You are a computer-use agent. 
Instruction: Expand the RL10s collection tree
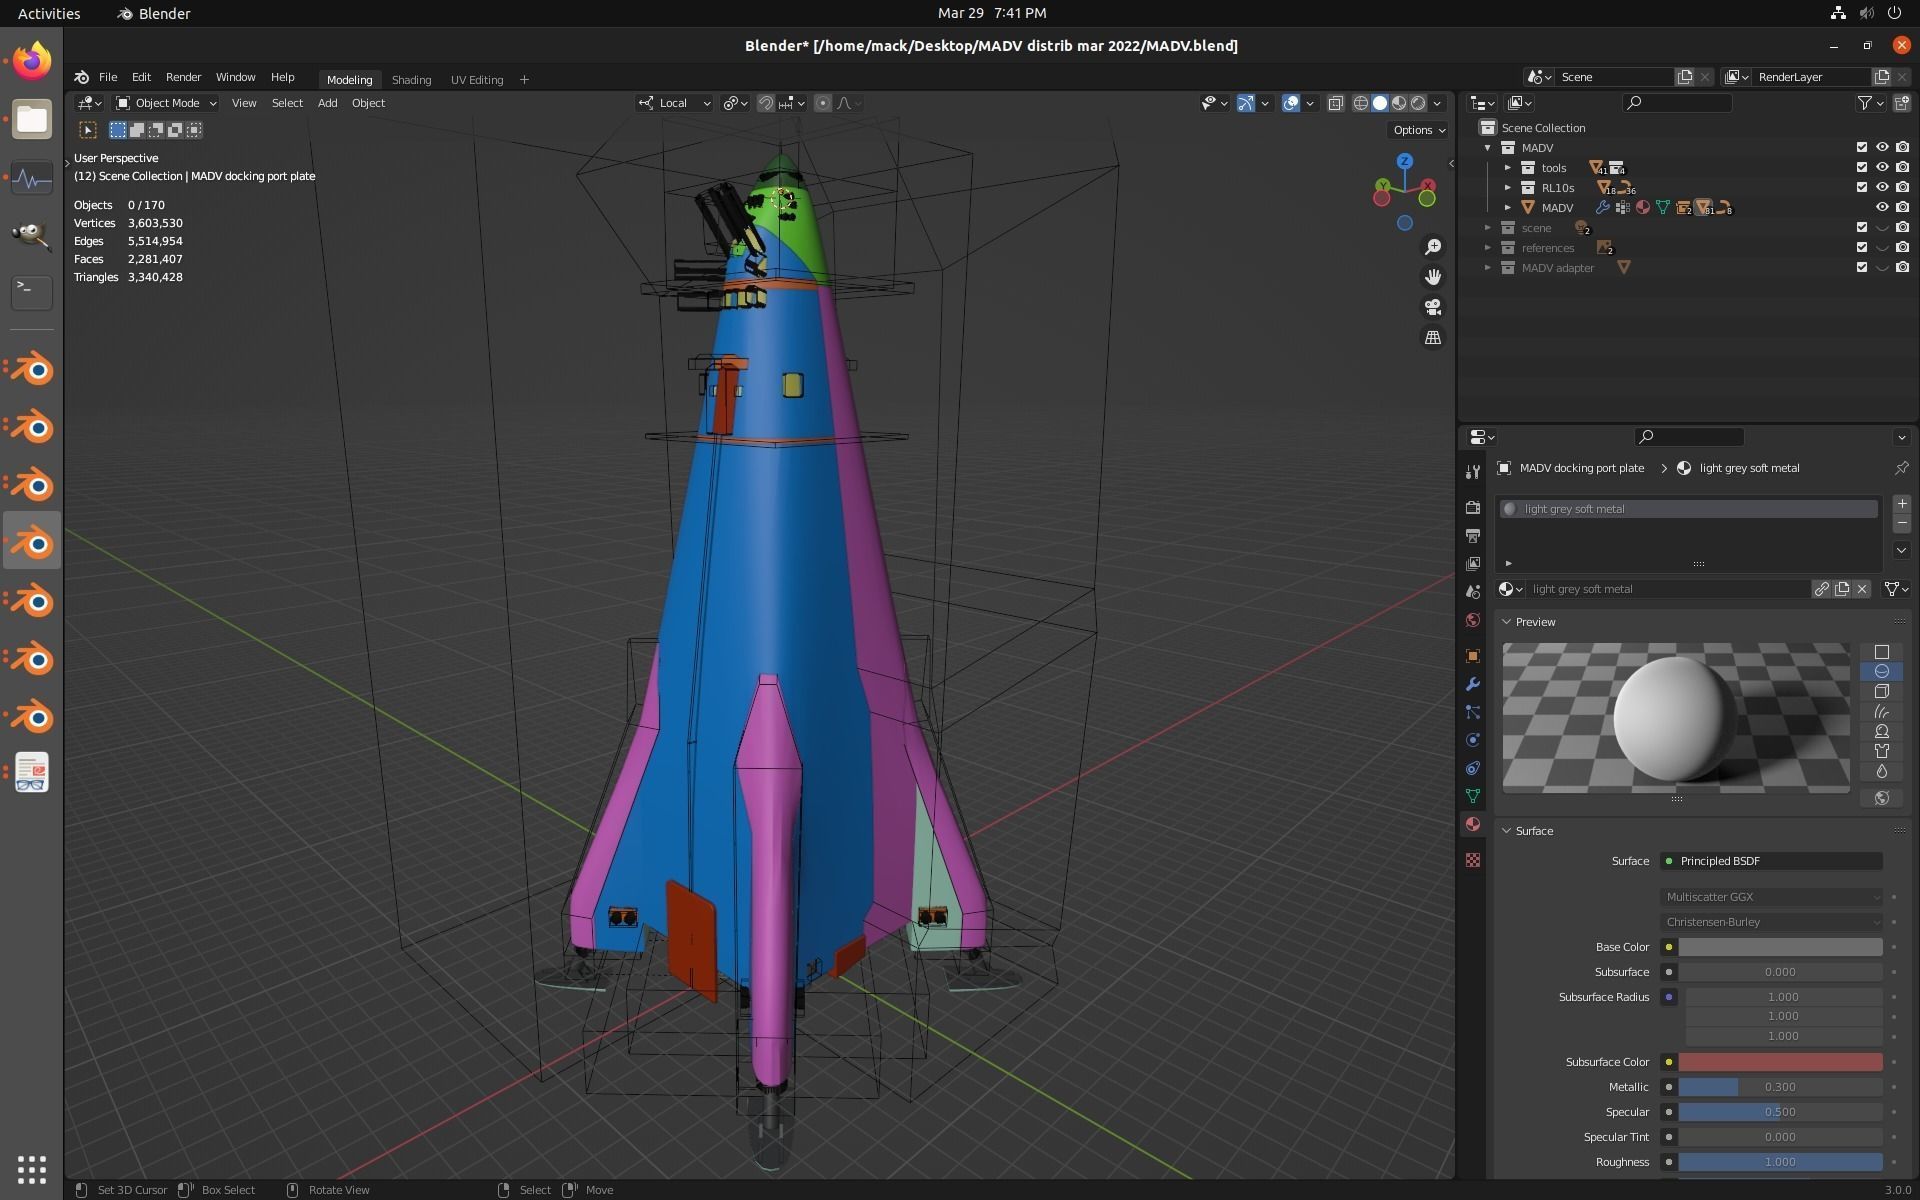pyautogui.click(x=1508, y=188)
